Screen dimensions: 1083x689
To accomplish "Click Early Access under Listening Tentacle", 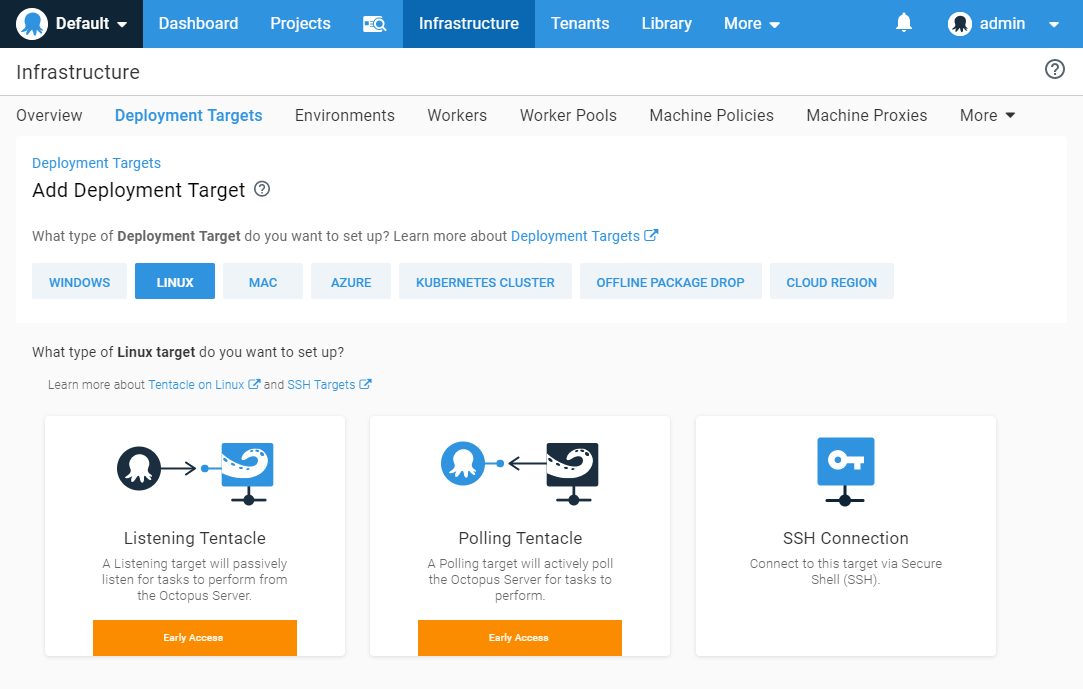I will tap(194, 637).
